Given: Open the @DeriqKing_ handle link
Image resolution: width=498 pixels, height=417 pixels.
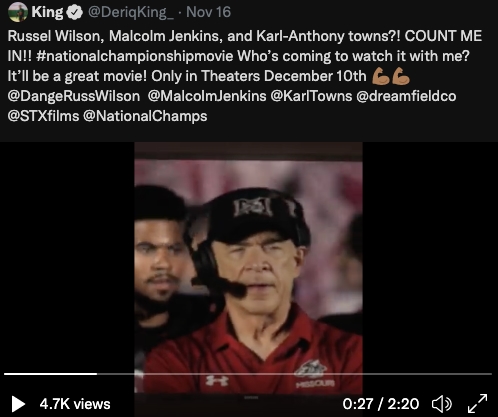Looking at the screenshot, I should coord(131,12).
